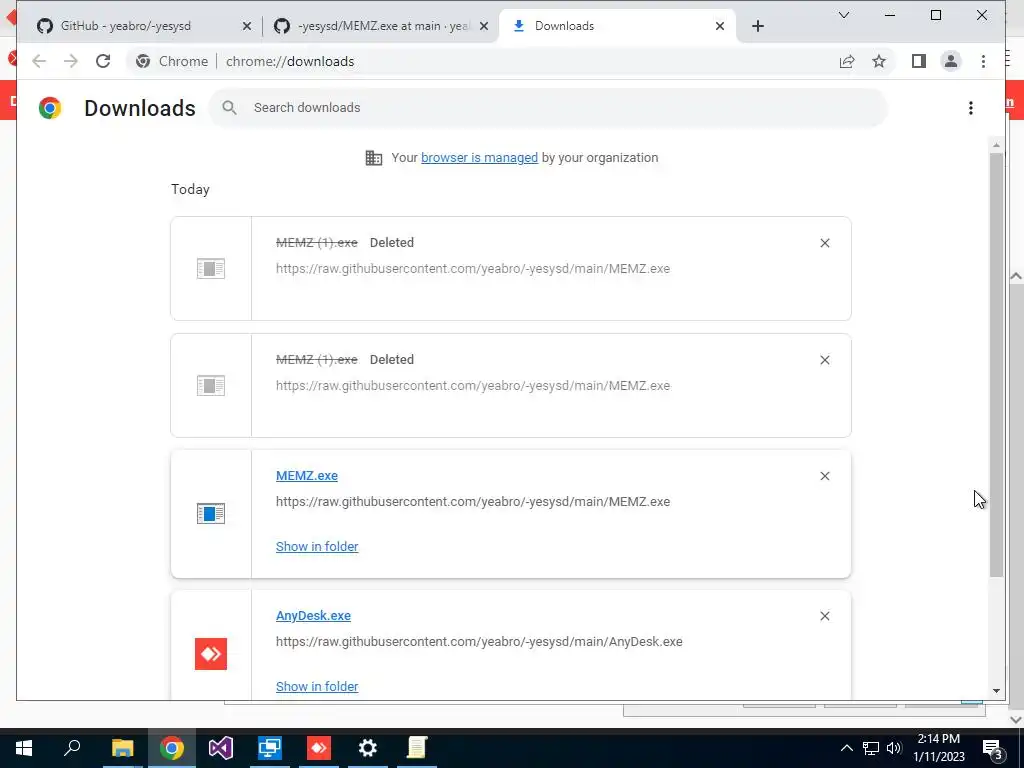The height and width of the screenshot is (768, 1024).
Task: Click the Search downloads field
Action: click(x=548, y=108)
